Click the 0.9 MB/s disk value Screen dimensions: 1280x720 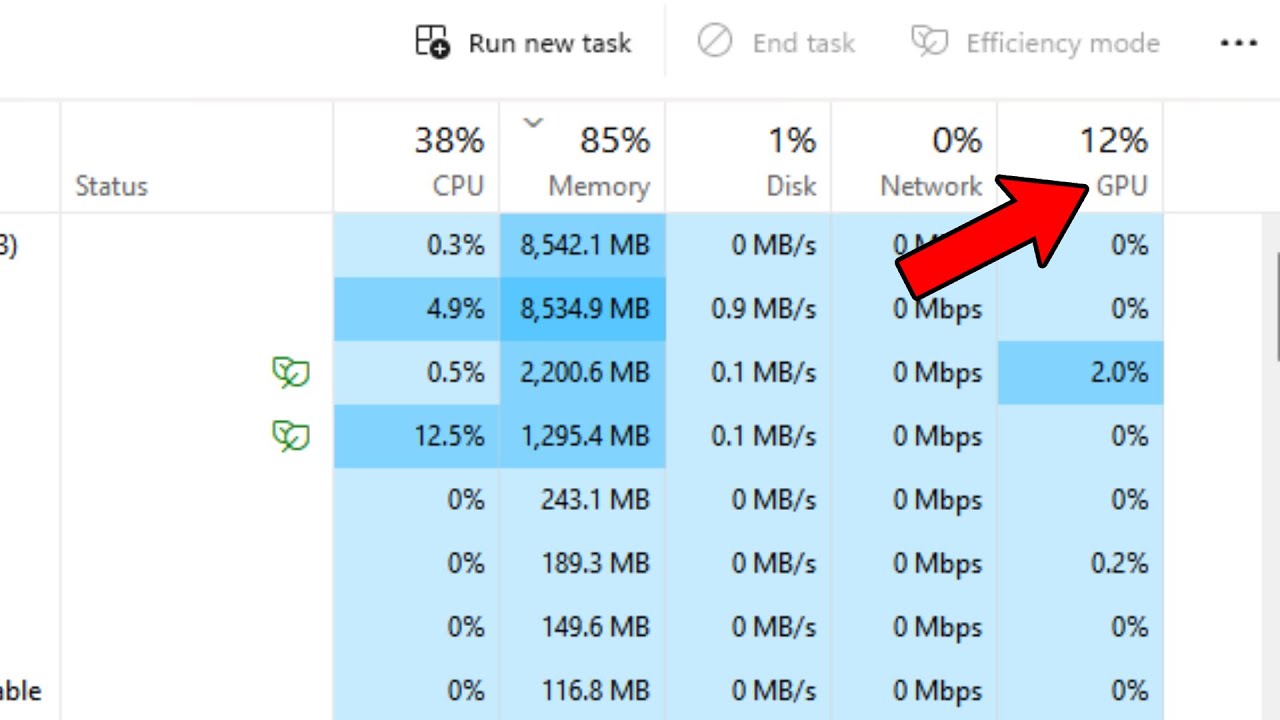763,309
